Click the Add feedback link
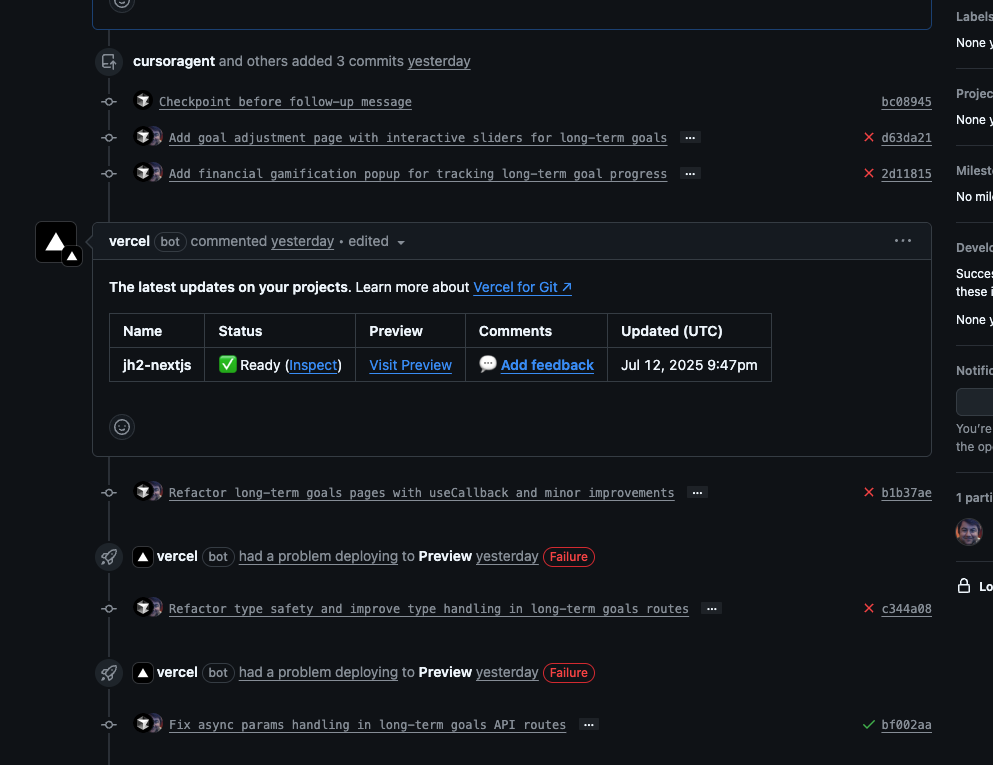The height and width of the screenshot is (765, 993). [x=547, y=365]
